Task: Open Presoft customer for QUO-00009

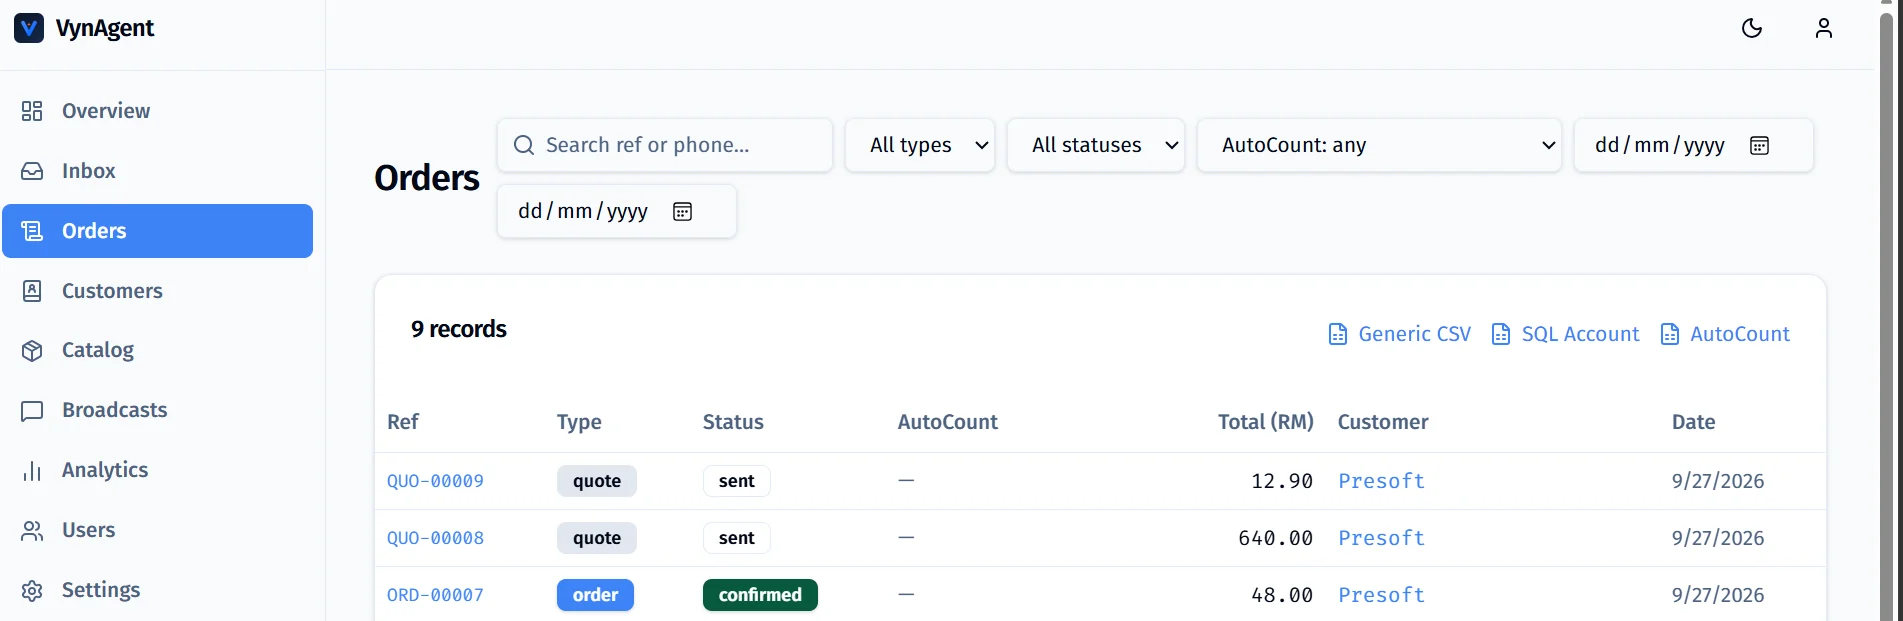Action: 1381,481
